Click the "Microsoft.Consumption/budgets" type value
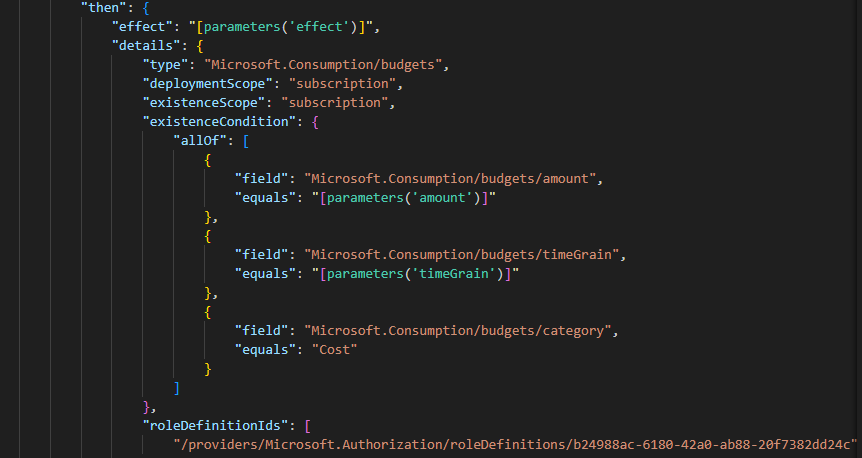862x458 pixels. [x=323, y=64]
